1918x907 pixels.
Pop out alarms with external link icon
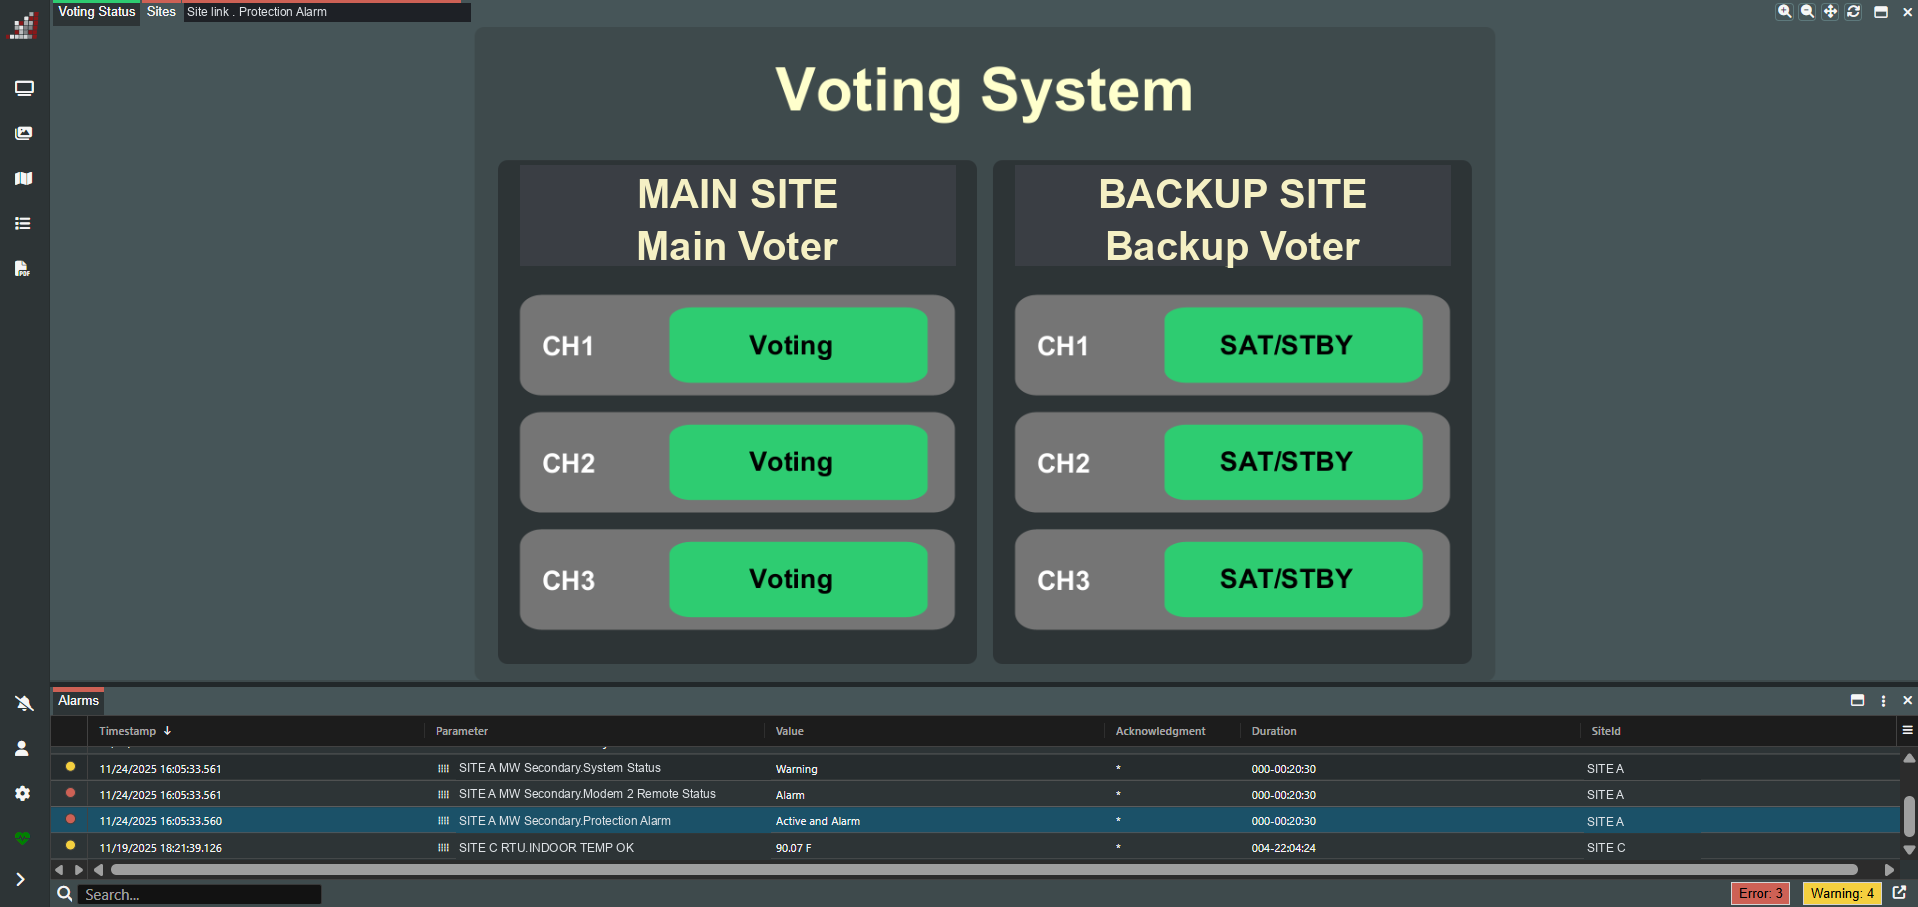coord(1899,893)
